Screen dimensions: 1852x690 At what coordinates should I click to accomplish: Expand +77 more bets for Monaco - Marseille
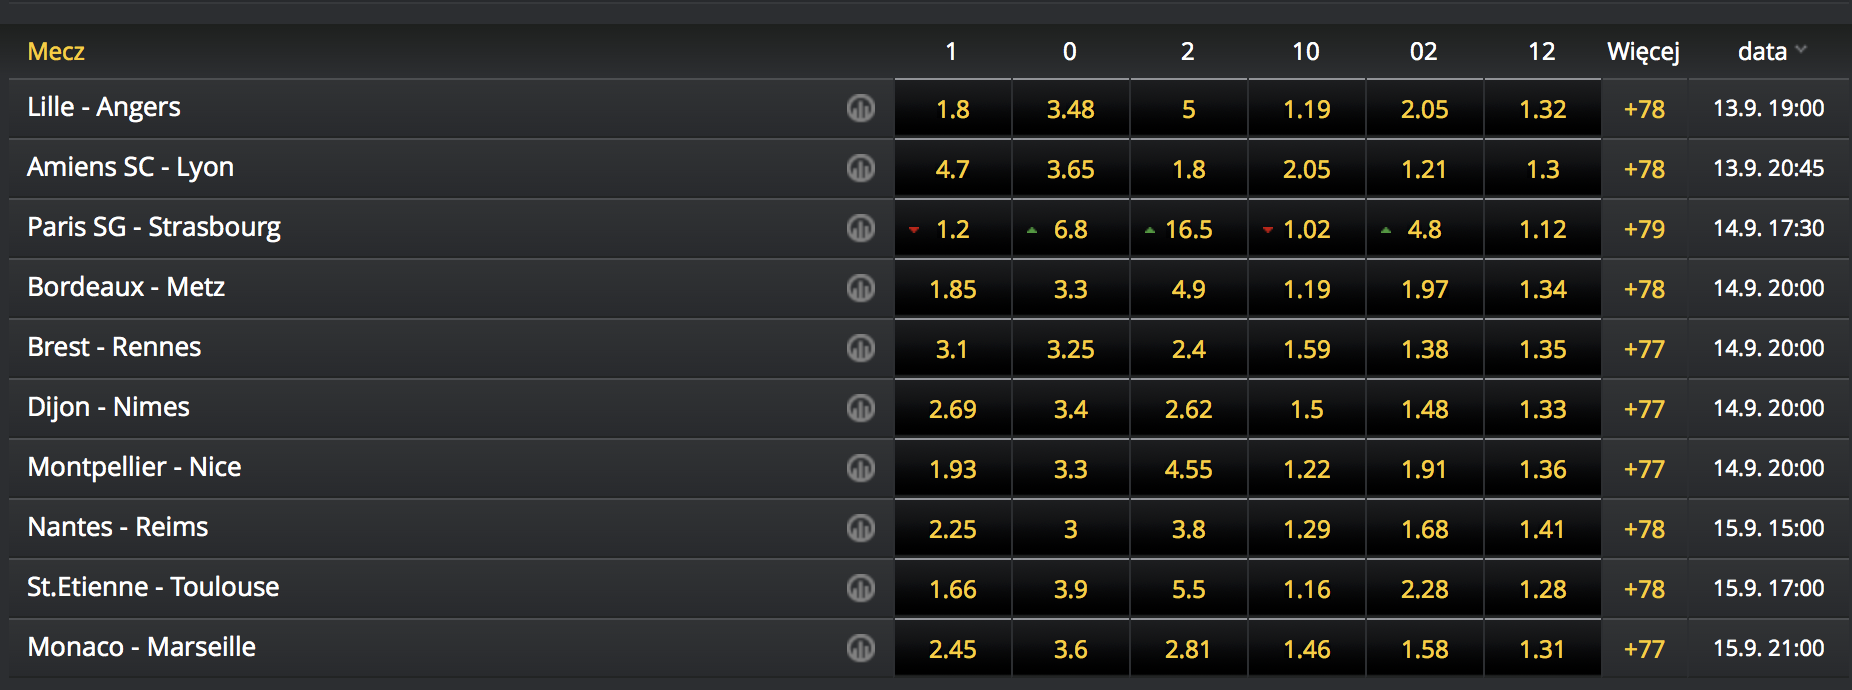1644,649
